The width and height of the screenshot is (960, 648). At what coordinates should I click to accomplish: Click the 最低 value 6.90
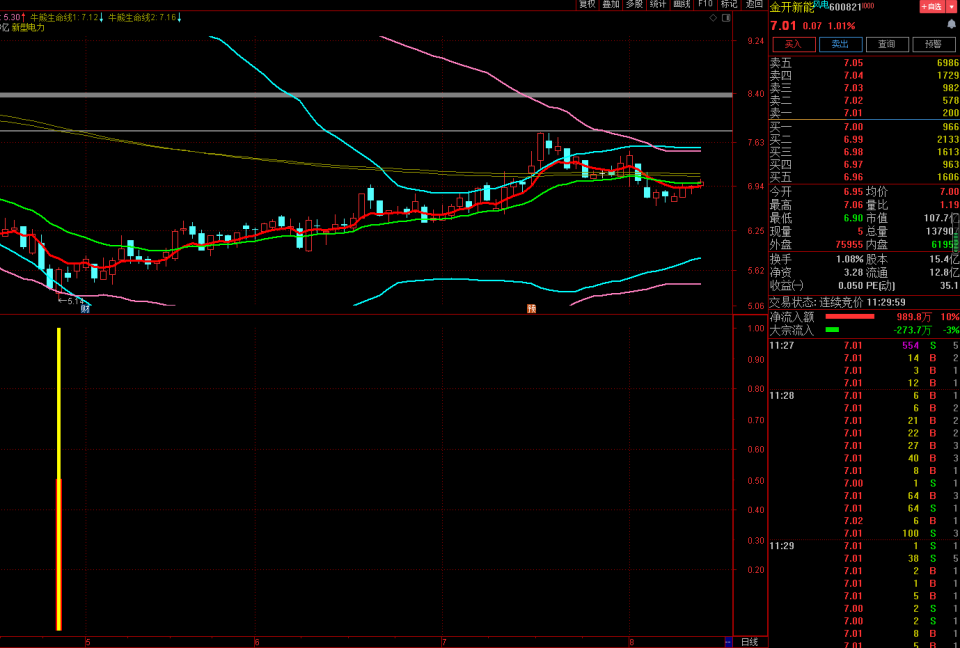point(853,218)
